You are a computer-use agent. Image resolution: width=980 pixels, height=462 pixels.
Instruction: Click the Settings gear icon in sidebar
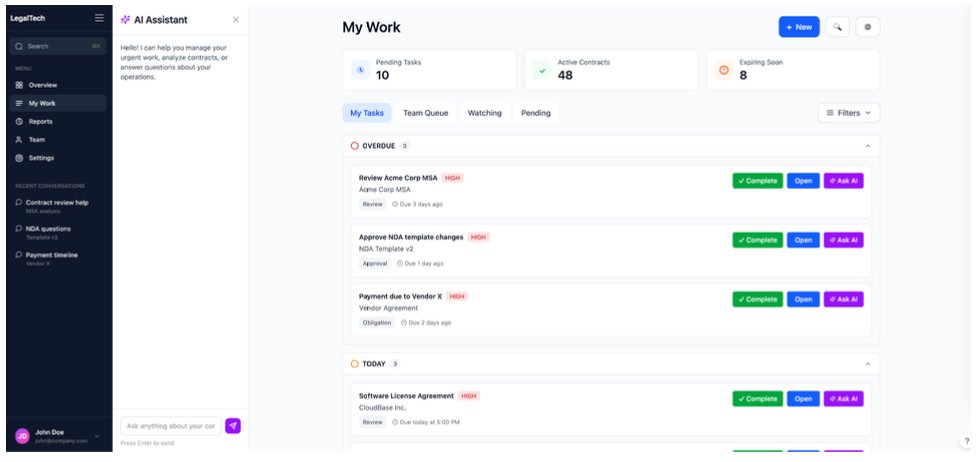(19, 158)
